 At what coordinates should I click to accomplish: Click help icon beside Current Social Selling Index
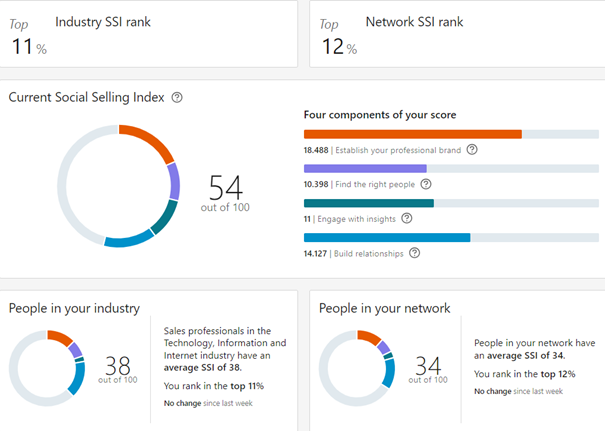(177, 98)
